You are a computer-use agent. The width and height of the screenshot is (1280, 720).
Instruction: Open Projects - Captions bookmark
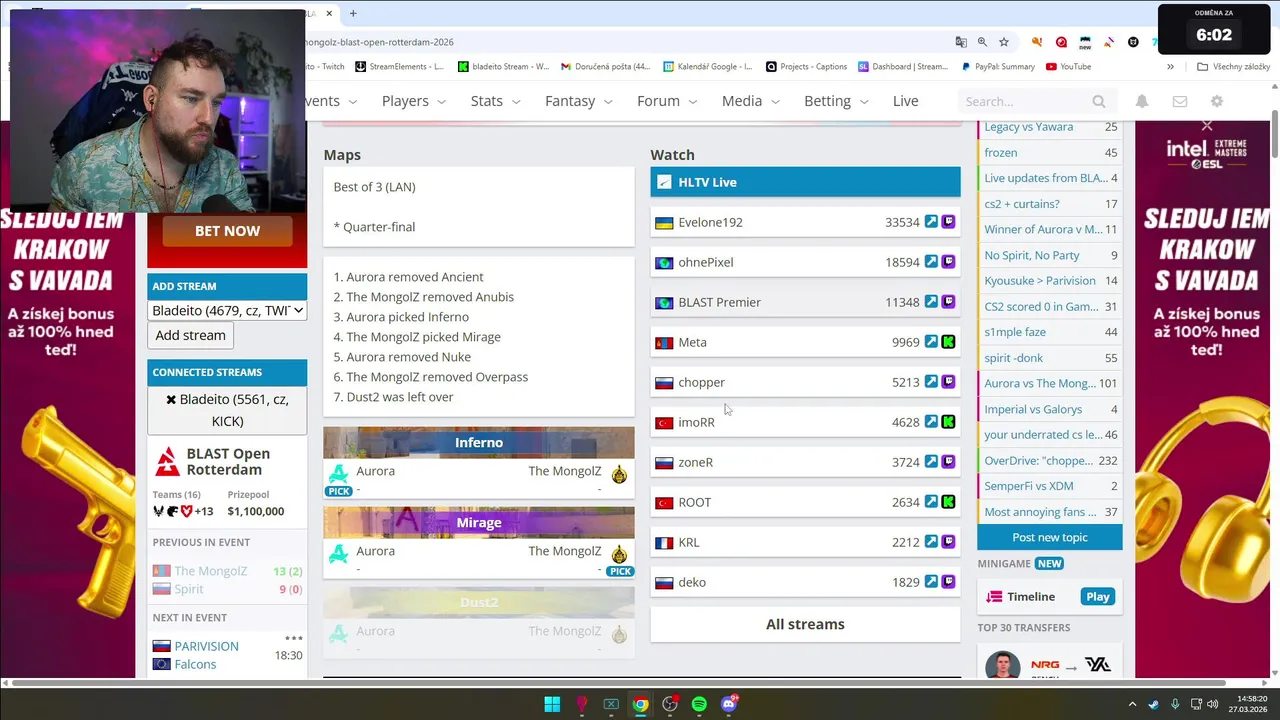pos(806,67)
